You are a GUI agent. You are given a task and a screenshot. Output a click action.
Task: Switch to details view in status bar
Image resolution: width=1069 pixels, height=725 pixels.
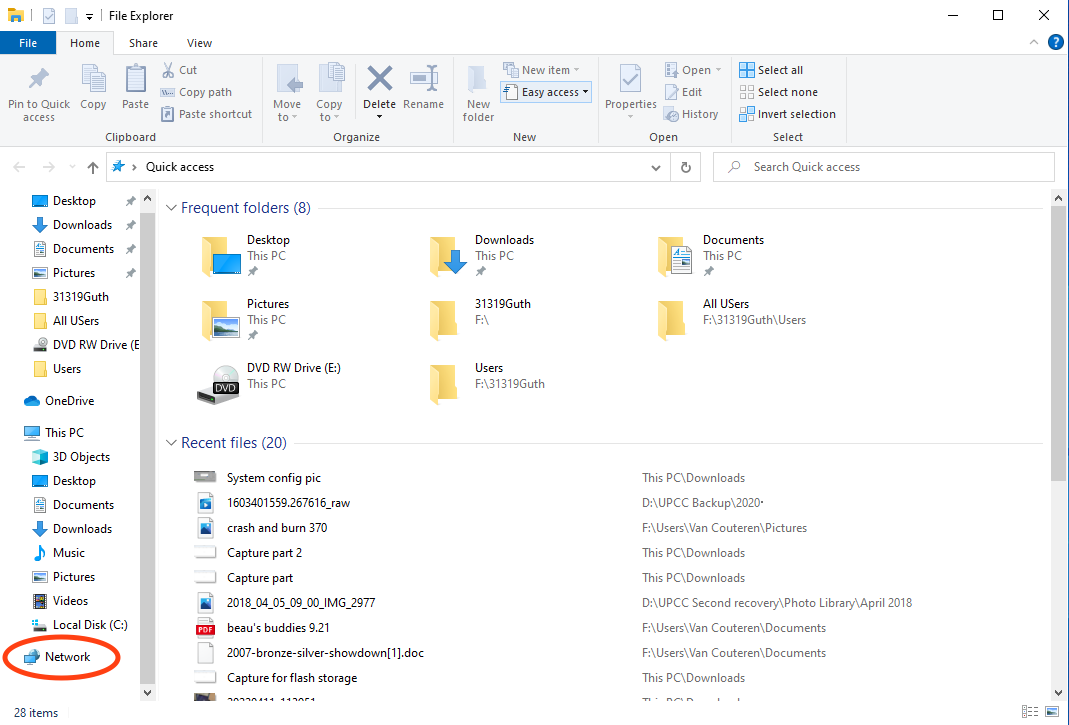[1031, 713]
